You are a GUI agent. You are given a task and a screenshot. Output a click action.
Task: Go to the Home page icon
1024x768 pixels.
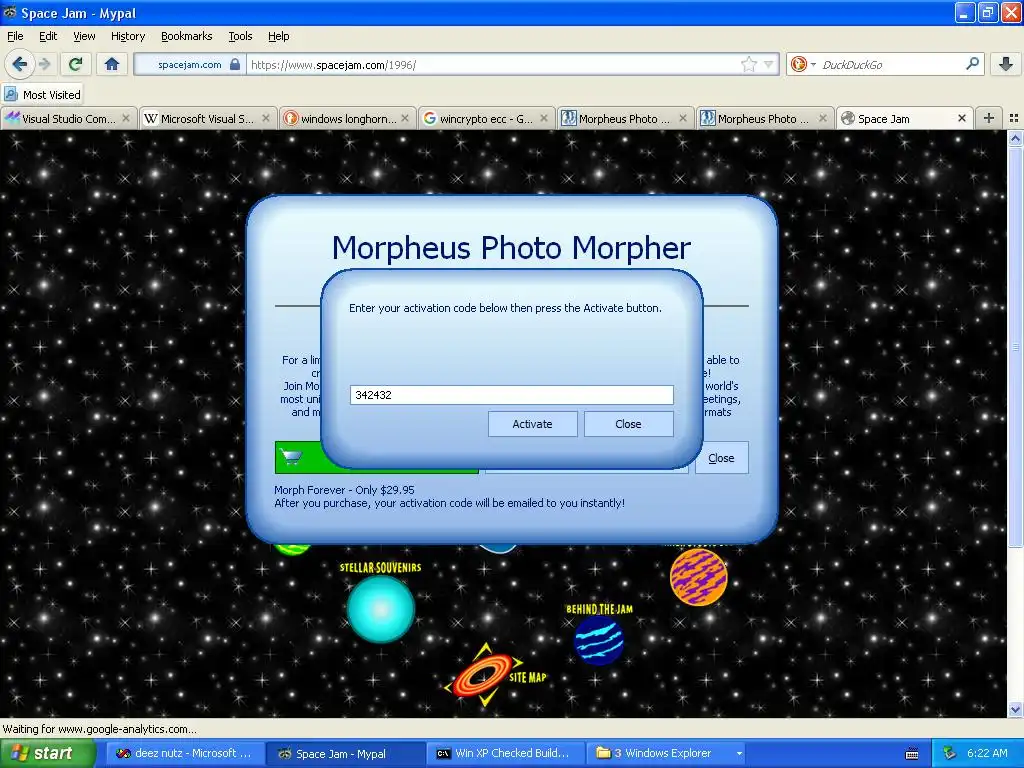[112, 64]
